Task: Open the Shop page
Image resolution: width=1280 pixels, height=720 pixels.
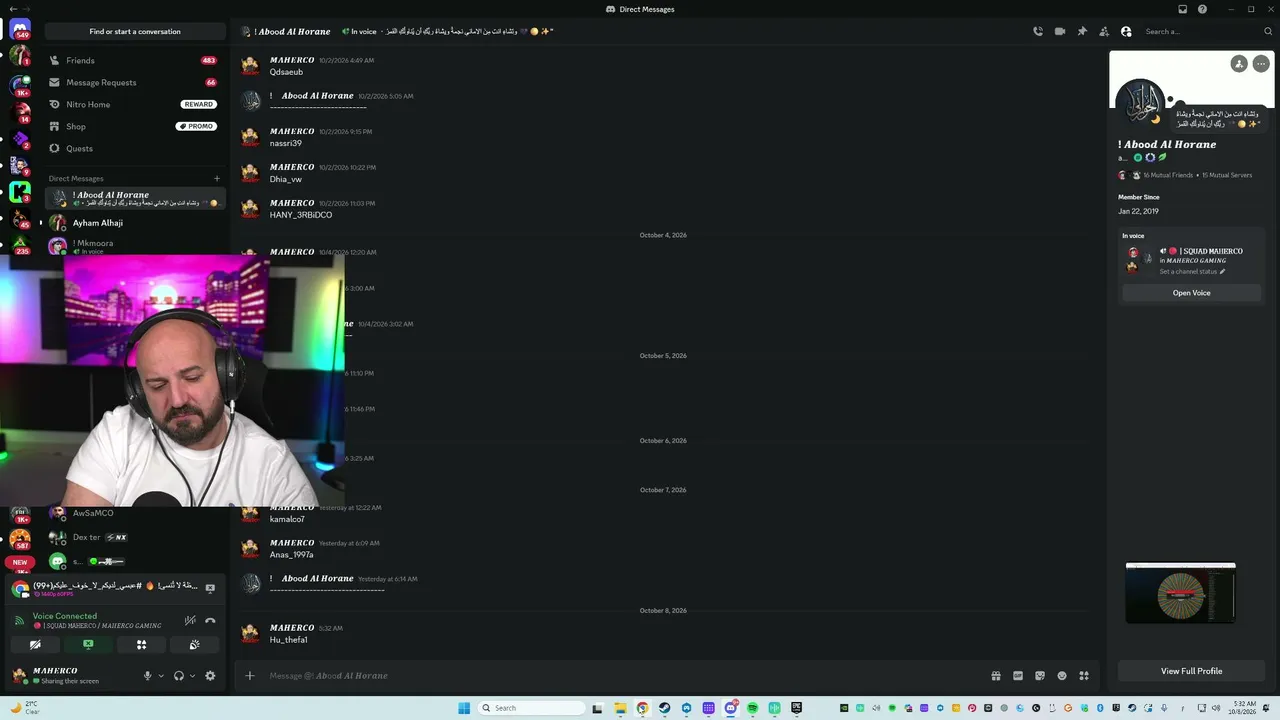Action: click(134, 126)
